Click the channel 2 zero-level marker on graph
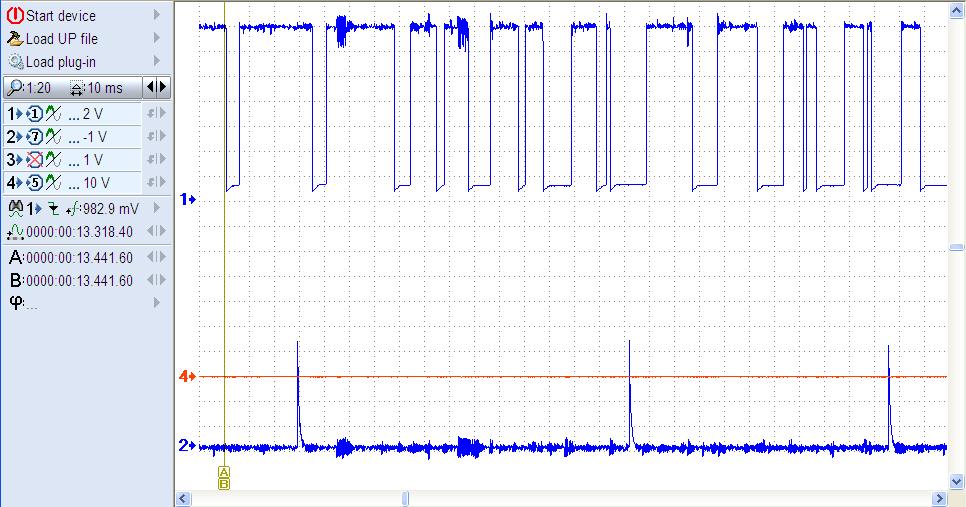This screenshot has height=507, width=966. pyautogui.click(x=187, y=445)
